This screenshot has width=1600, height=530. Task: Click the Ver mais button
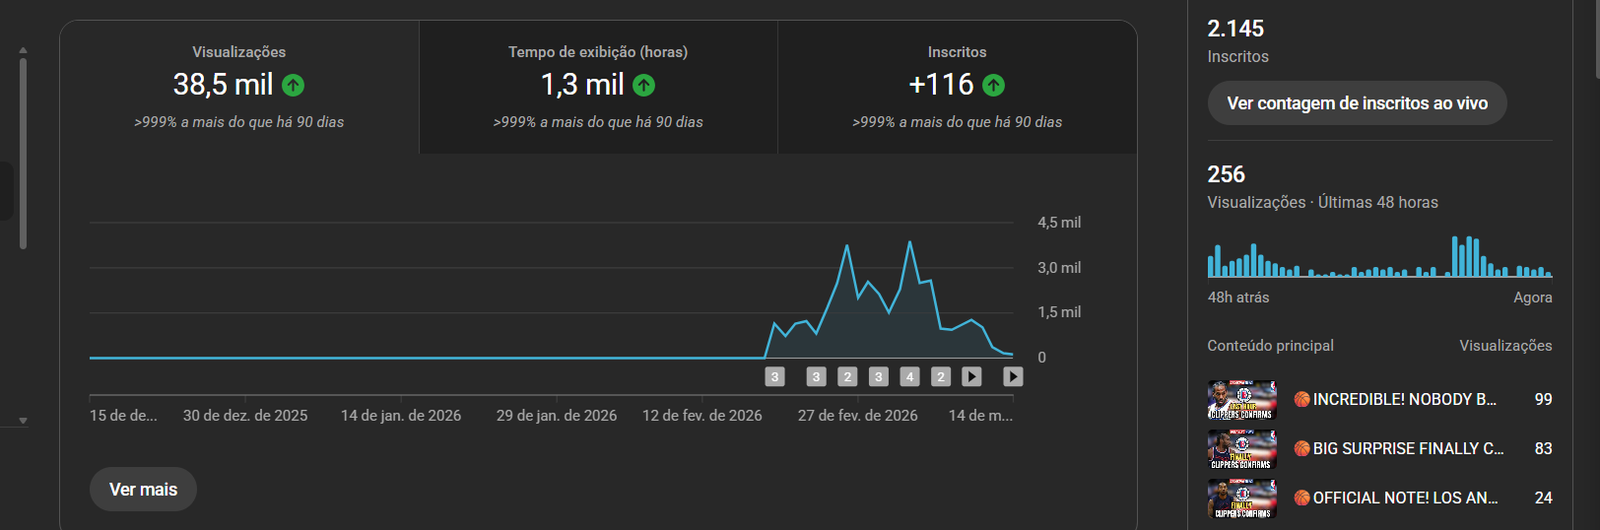(143, 489)
